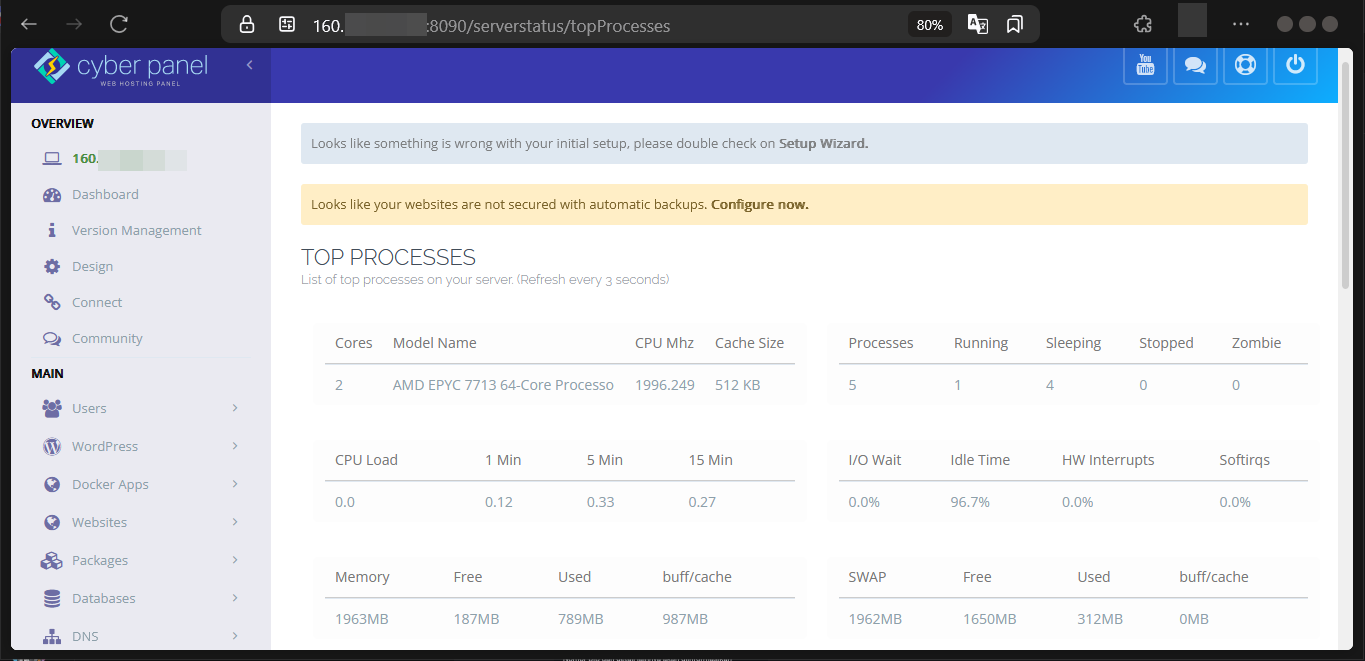
Task: Click the CyberPanel logo
Action: click(121, 67)
